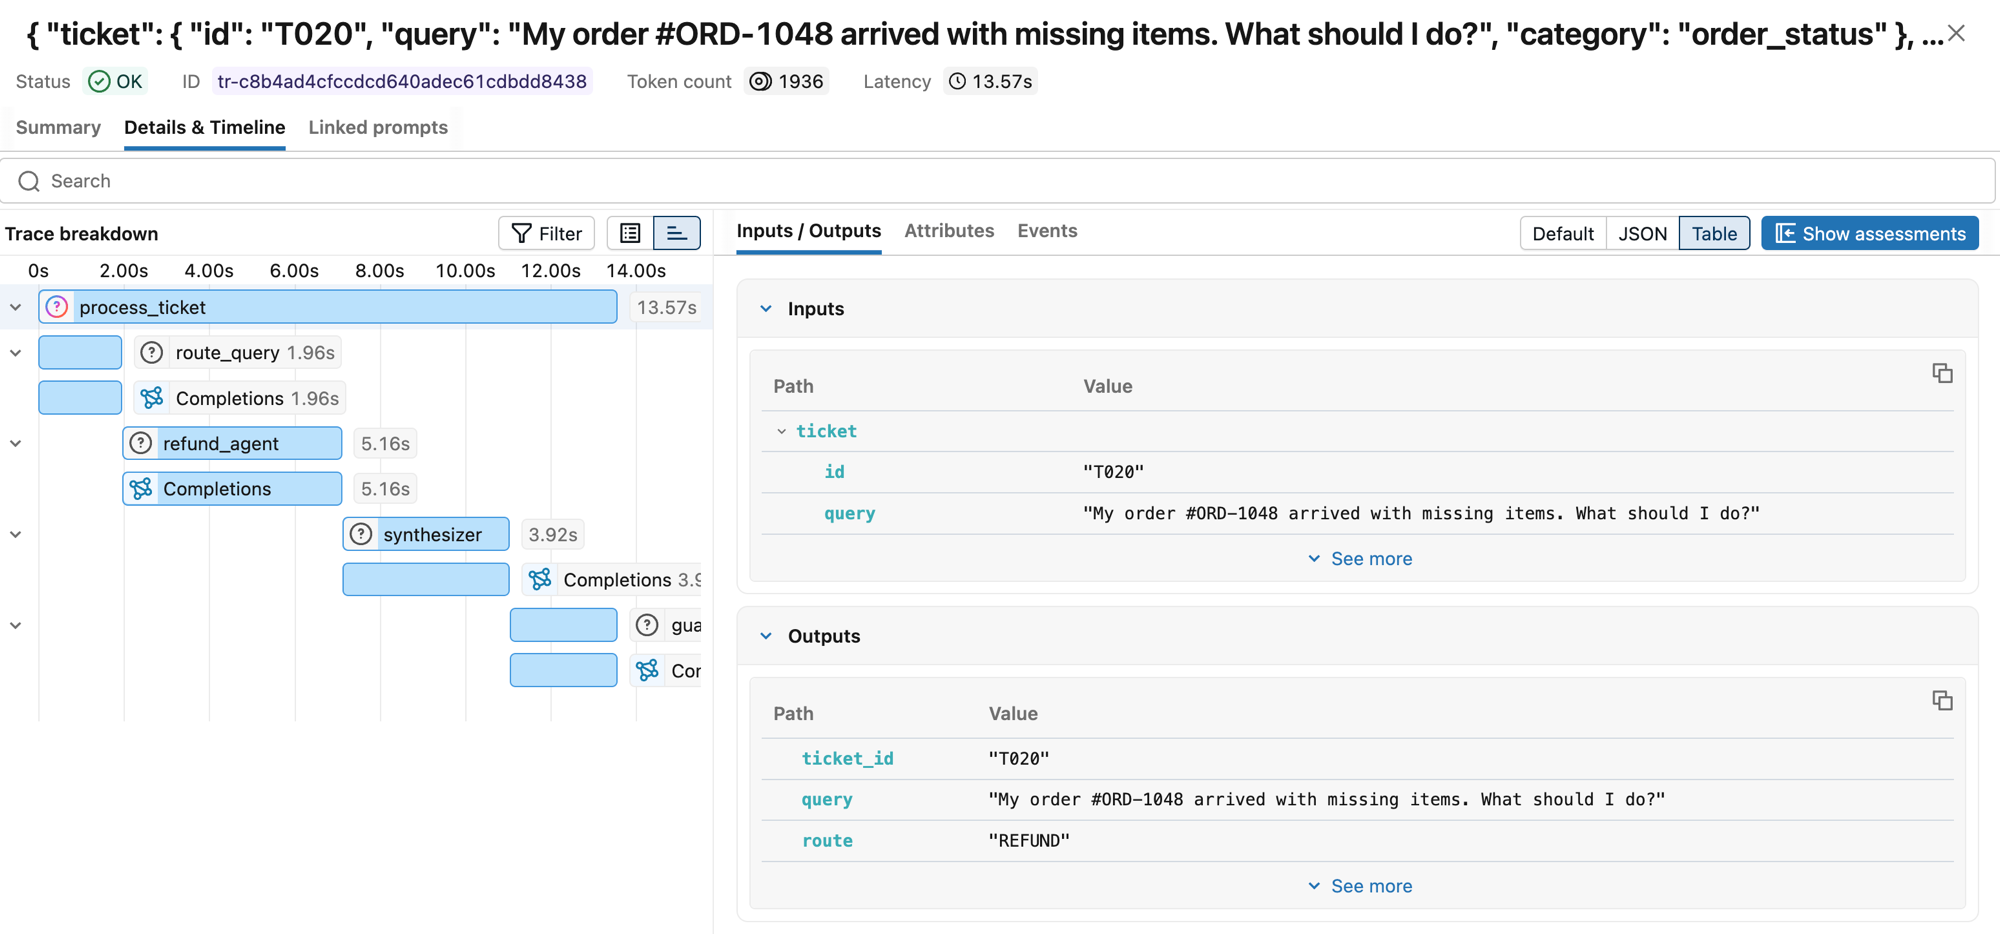2000x934 pixels.
Task: Click See more under Inputs
Action: pos(1358,558)
